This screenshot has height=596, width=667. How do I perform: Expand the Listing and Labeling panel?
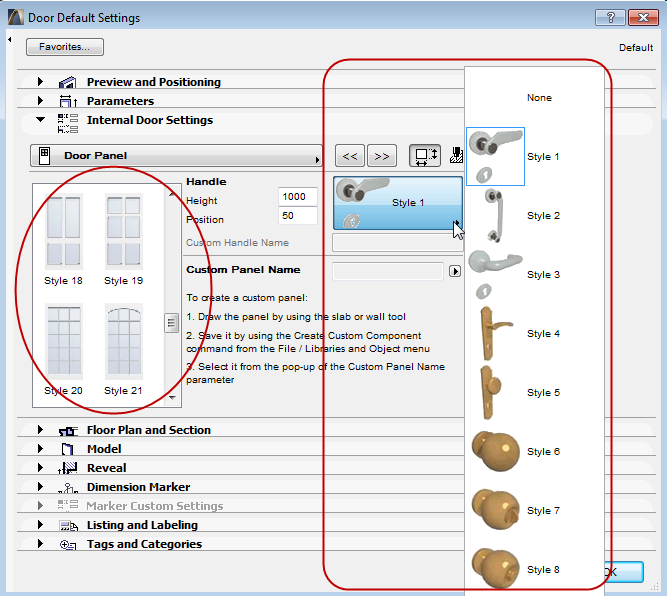pos(40,525)
